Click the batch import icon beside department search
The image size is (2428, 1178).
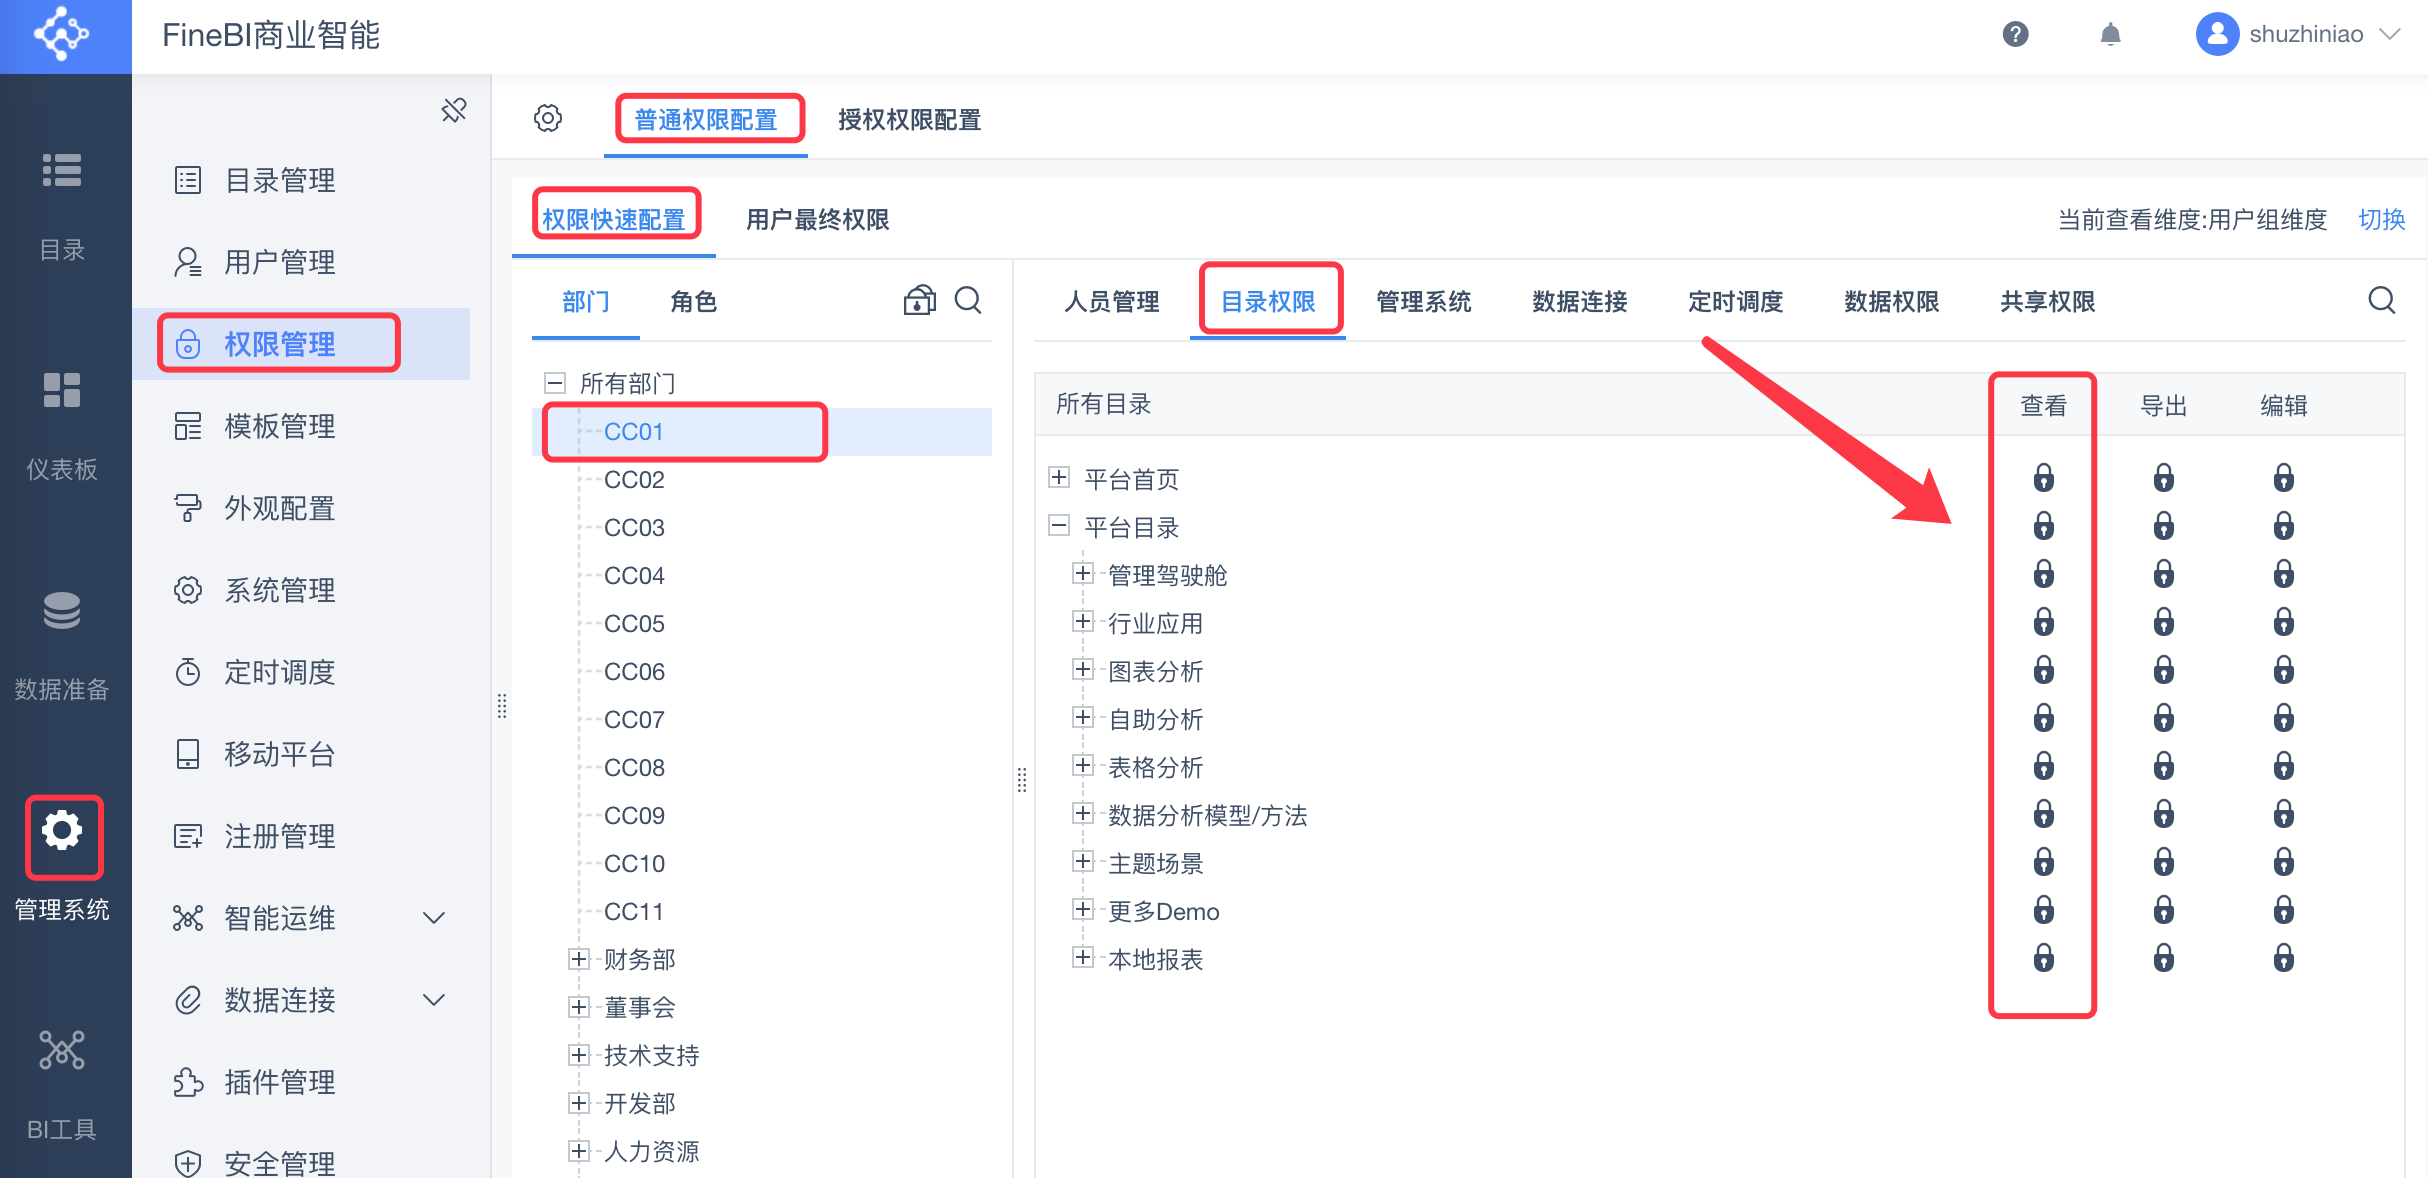tap(919, 300)
